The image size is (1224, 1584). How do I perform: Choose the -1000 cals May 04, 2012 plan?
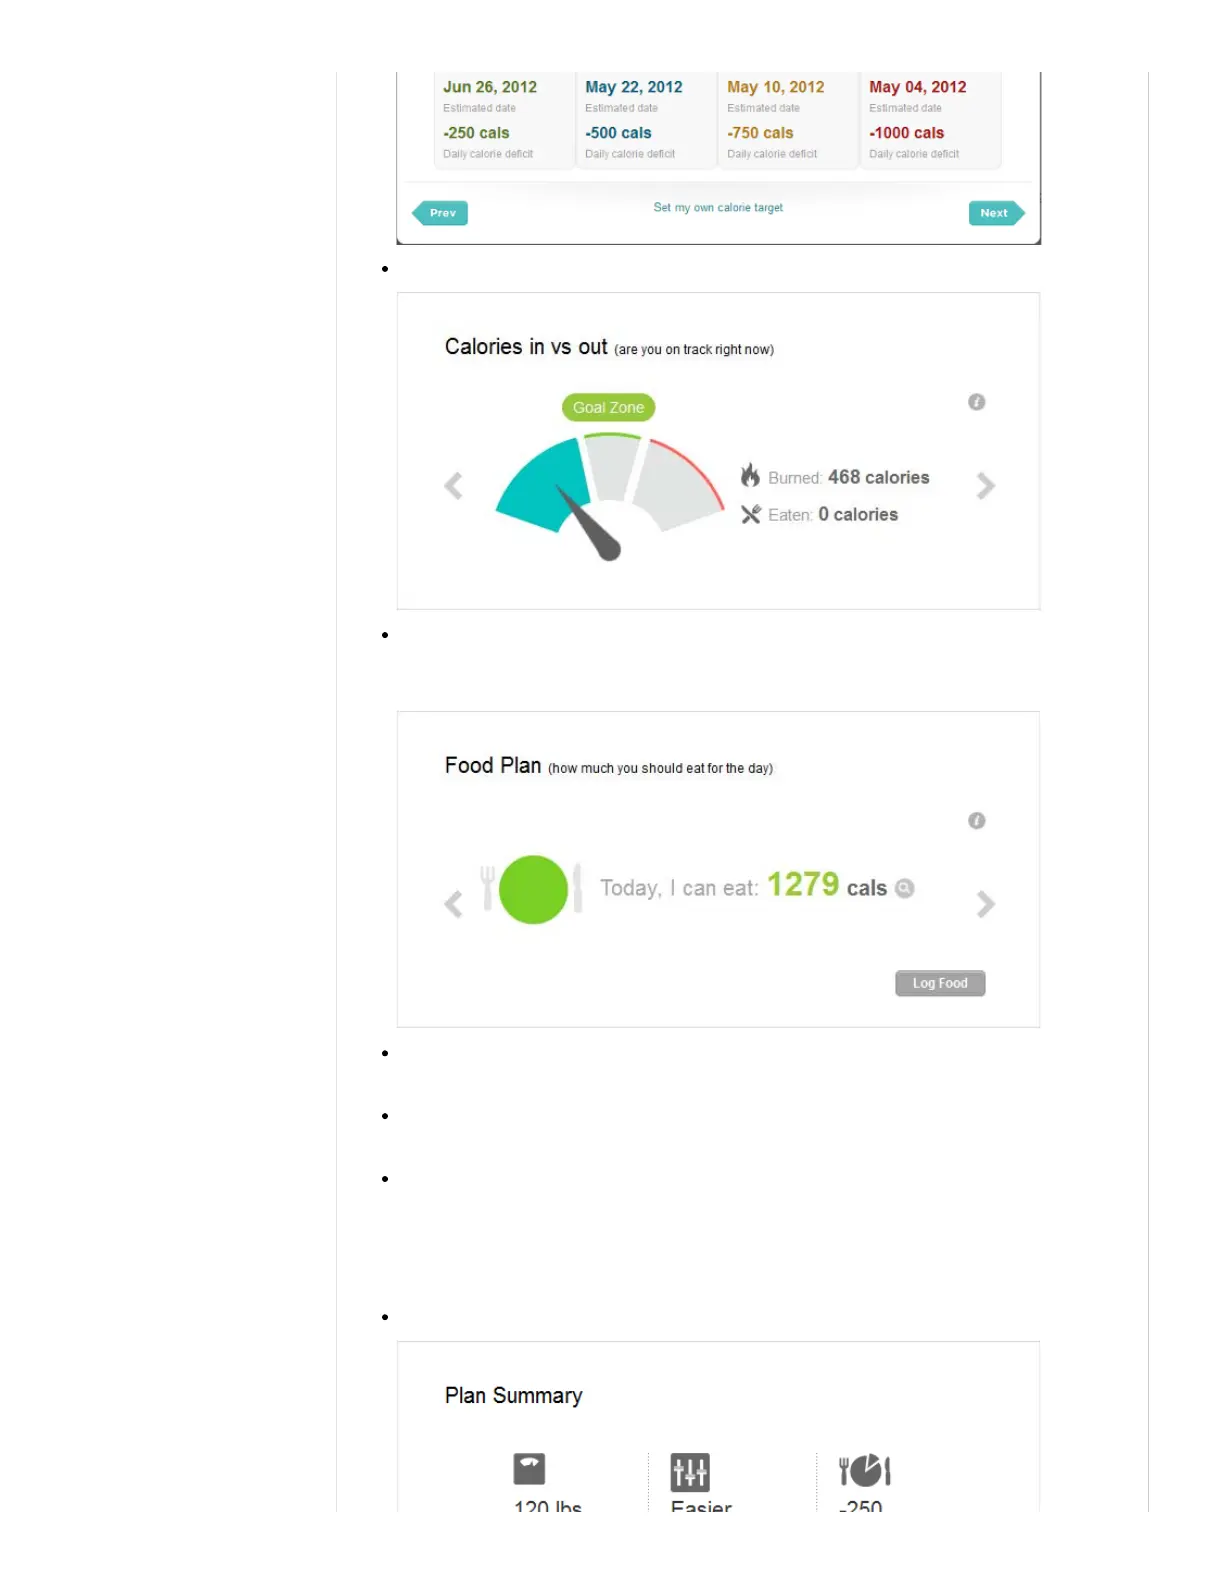(931, 120)
